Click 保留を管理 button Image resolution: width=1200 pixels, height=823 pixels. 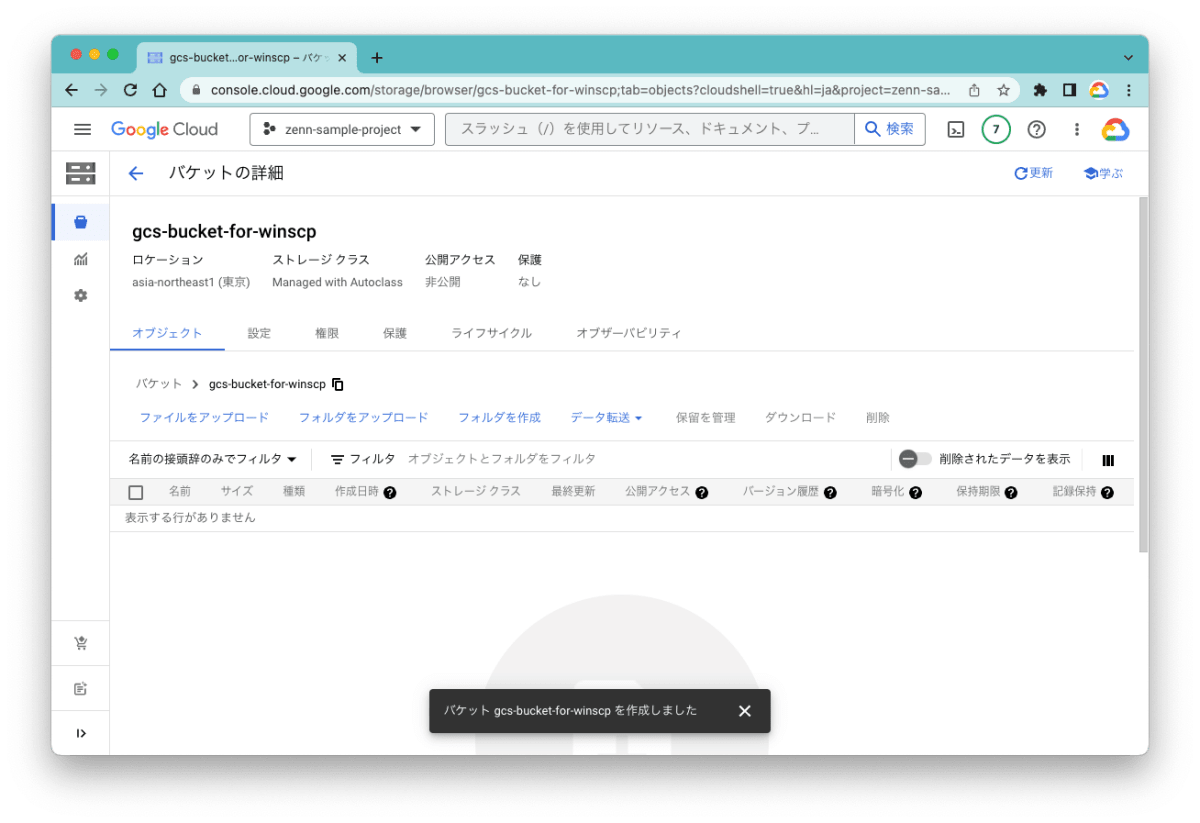[x=705, y=418]
